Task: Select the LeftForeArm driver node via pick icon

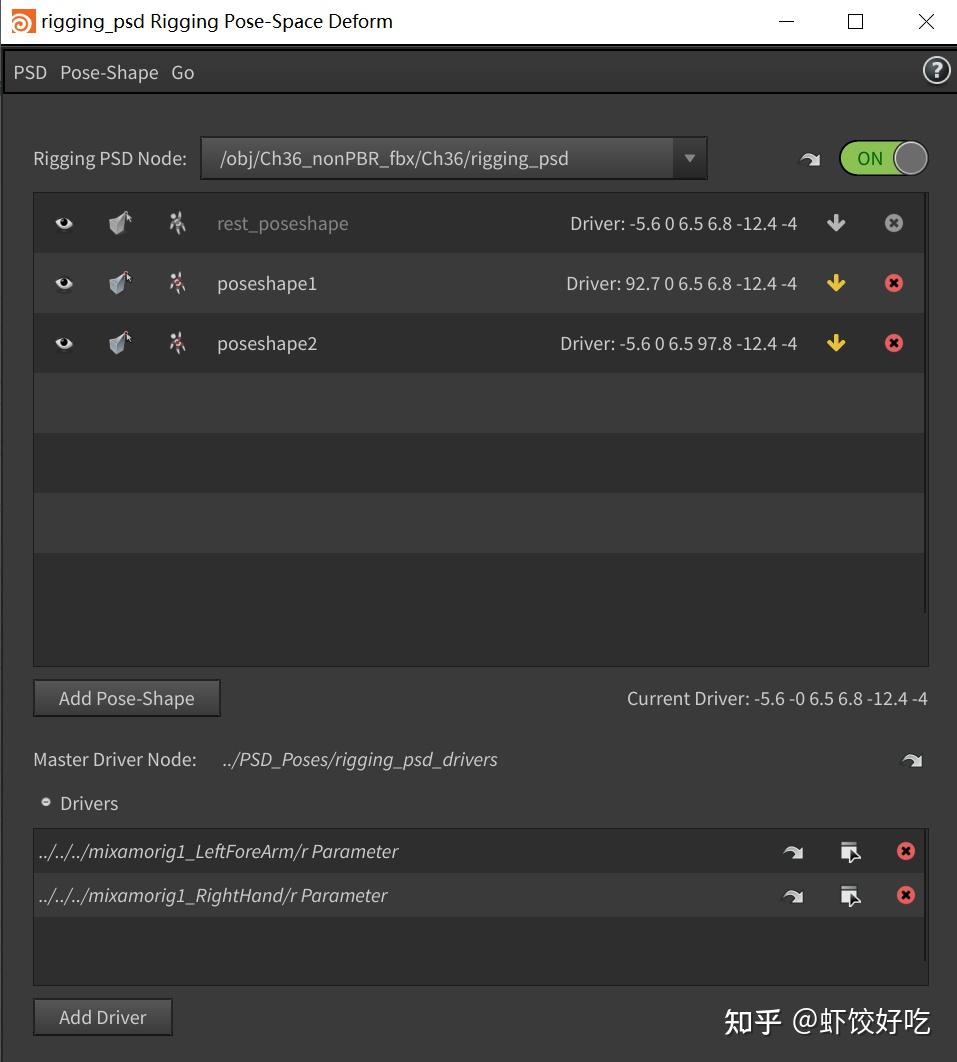Action: [x=850, y=851]
